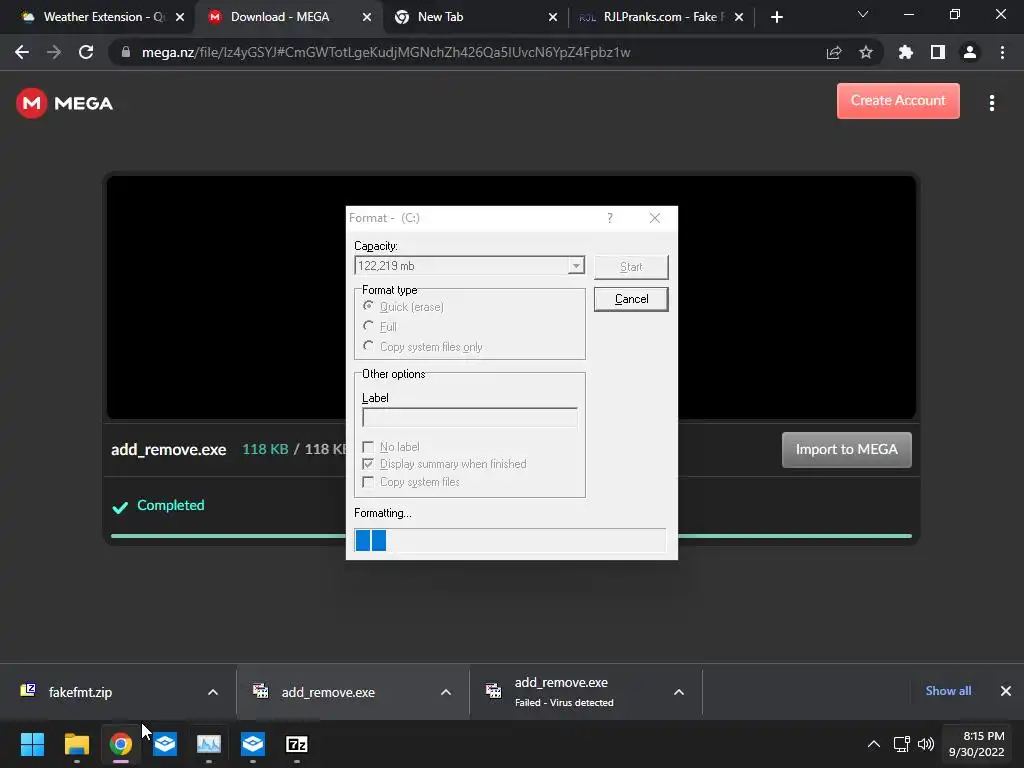
Task: Click the Import to MEGA button
Action: tap(846, 449)
